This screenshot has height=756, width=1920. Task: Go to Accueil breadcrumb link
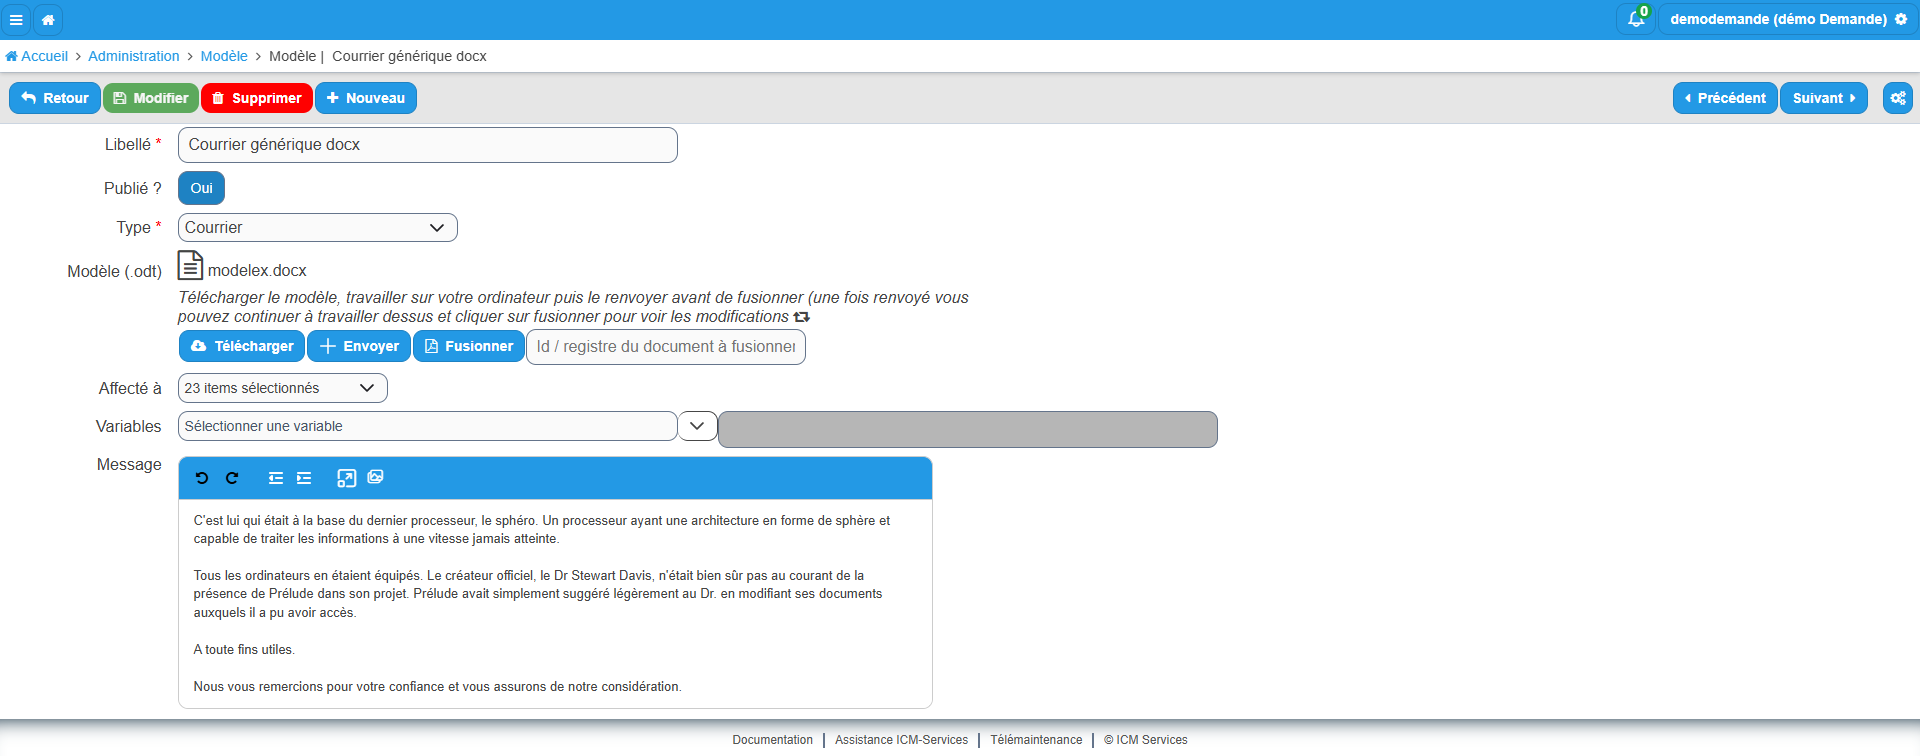37,56
